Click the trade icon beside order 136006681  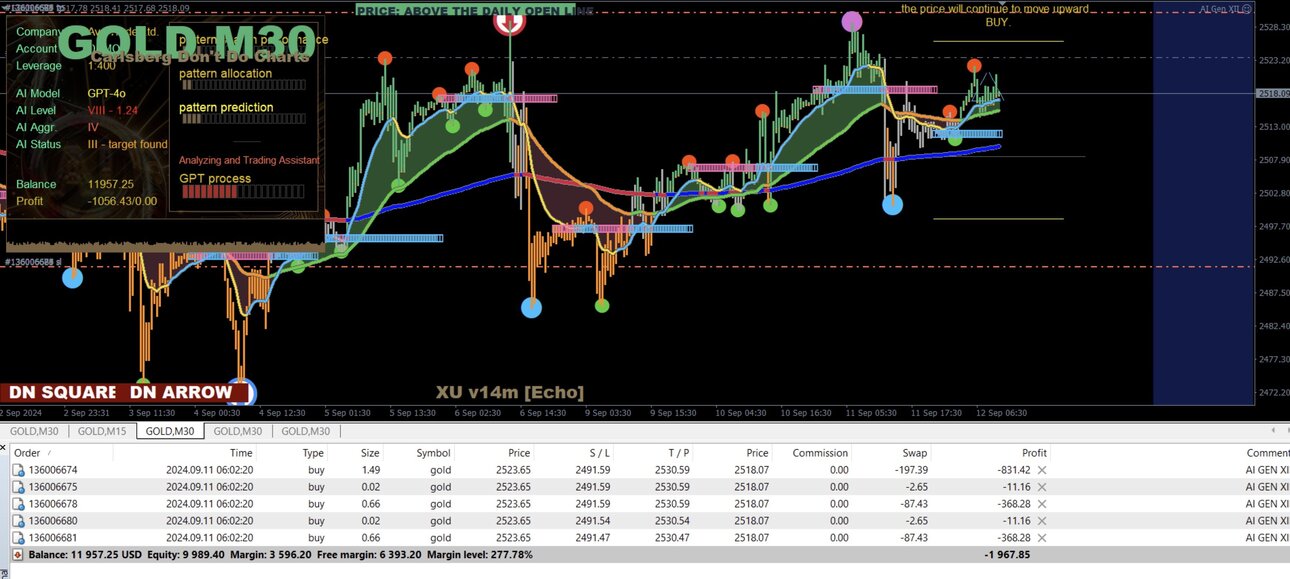(18, 538)
